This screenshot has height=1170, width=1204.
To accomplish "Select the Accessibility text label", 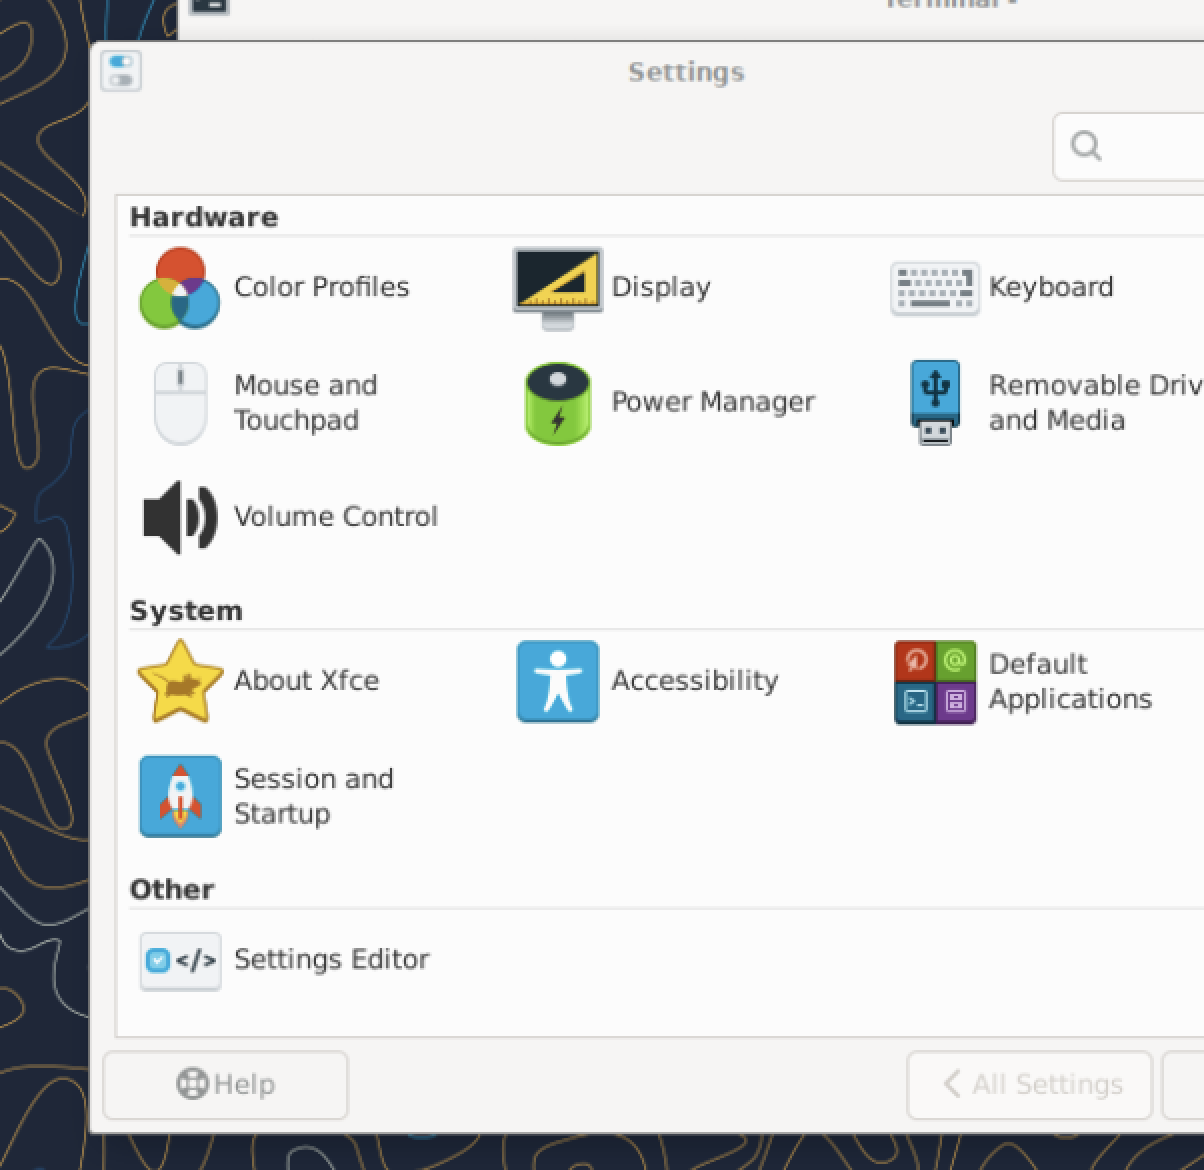I will tap(694, 680).
